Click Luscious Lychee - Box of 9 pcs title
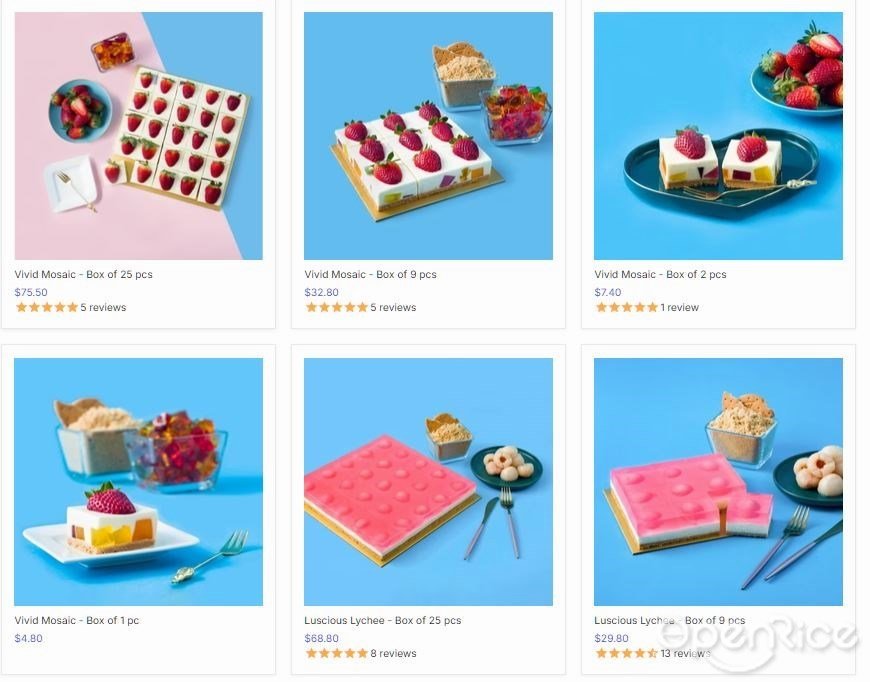 670,620
